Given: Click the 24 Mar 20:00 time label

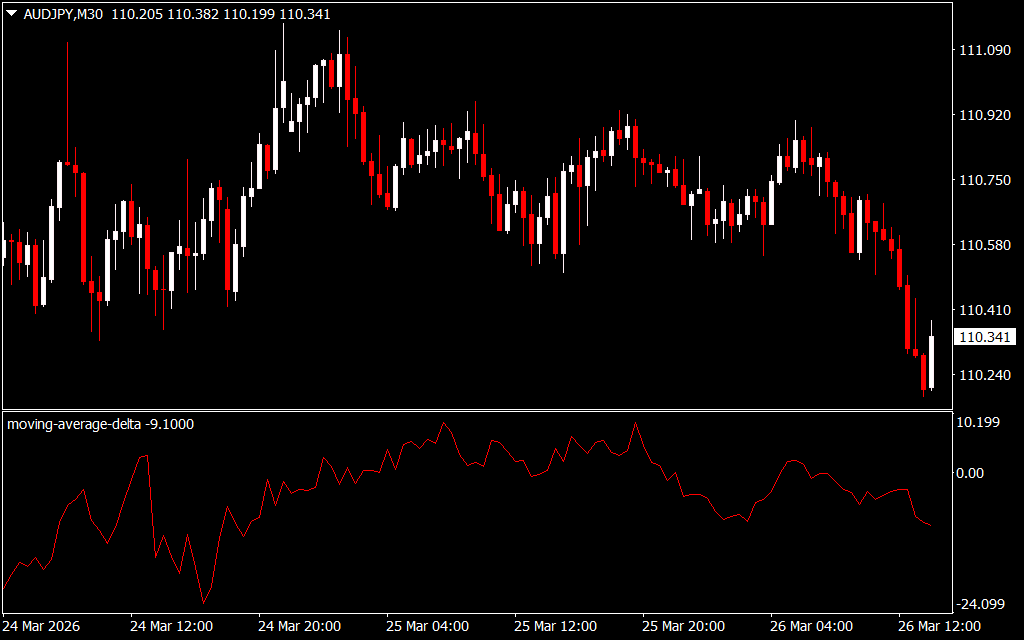Looking at the screenshot, I should coord(300,626).
